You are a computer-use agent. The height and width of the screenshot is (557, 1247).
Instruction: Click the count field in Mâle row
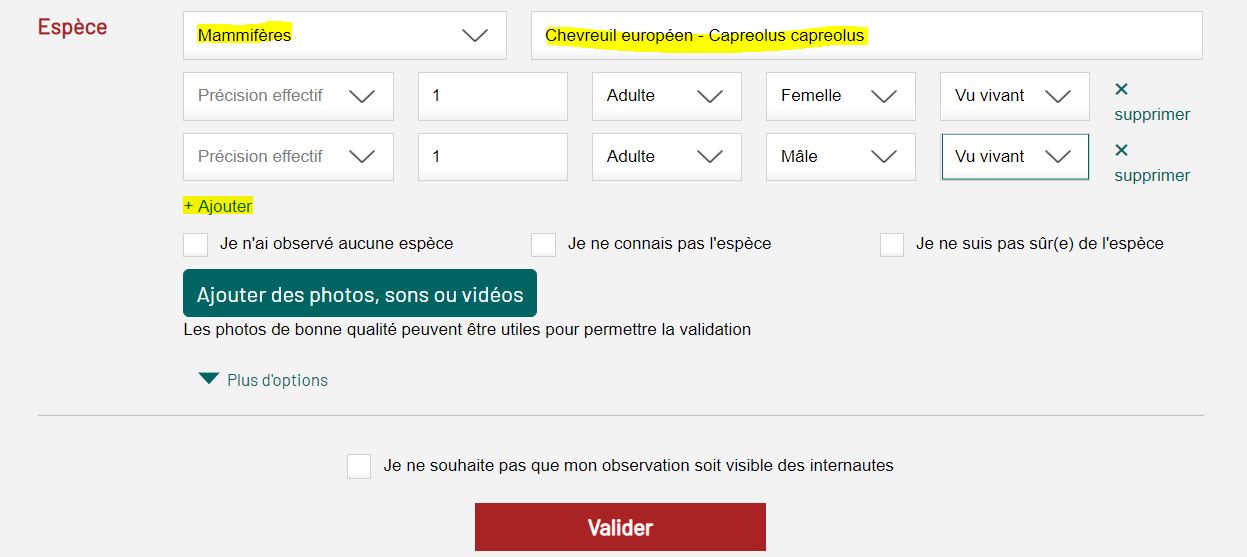point(492,157)
